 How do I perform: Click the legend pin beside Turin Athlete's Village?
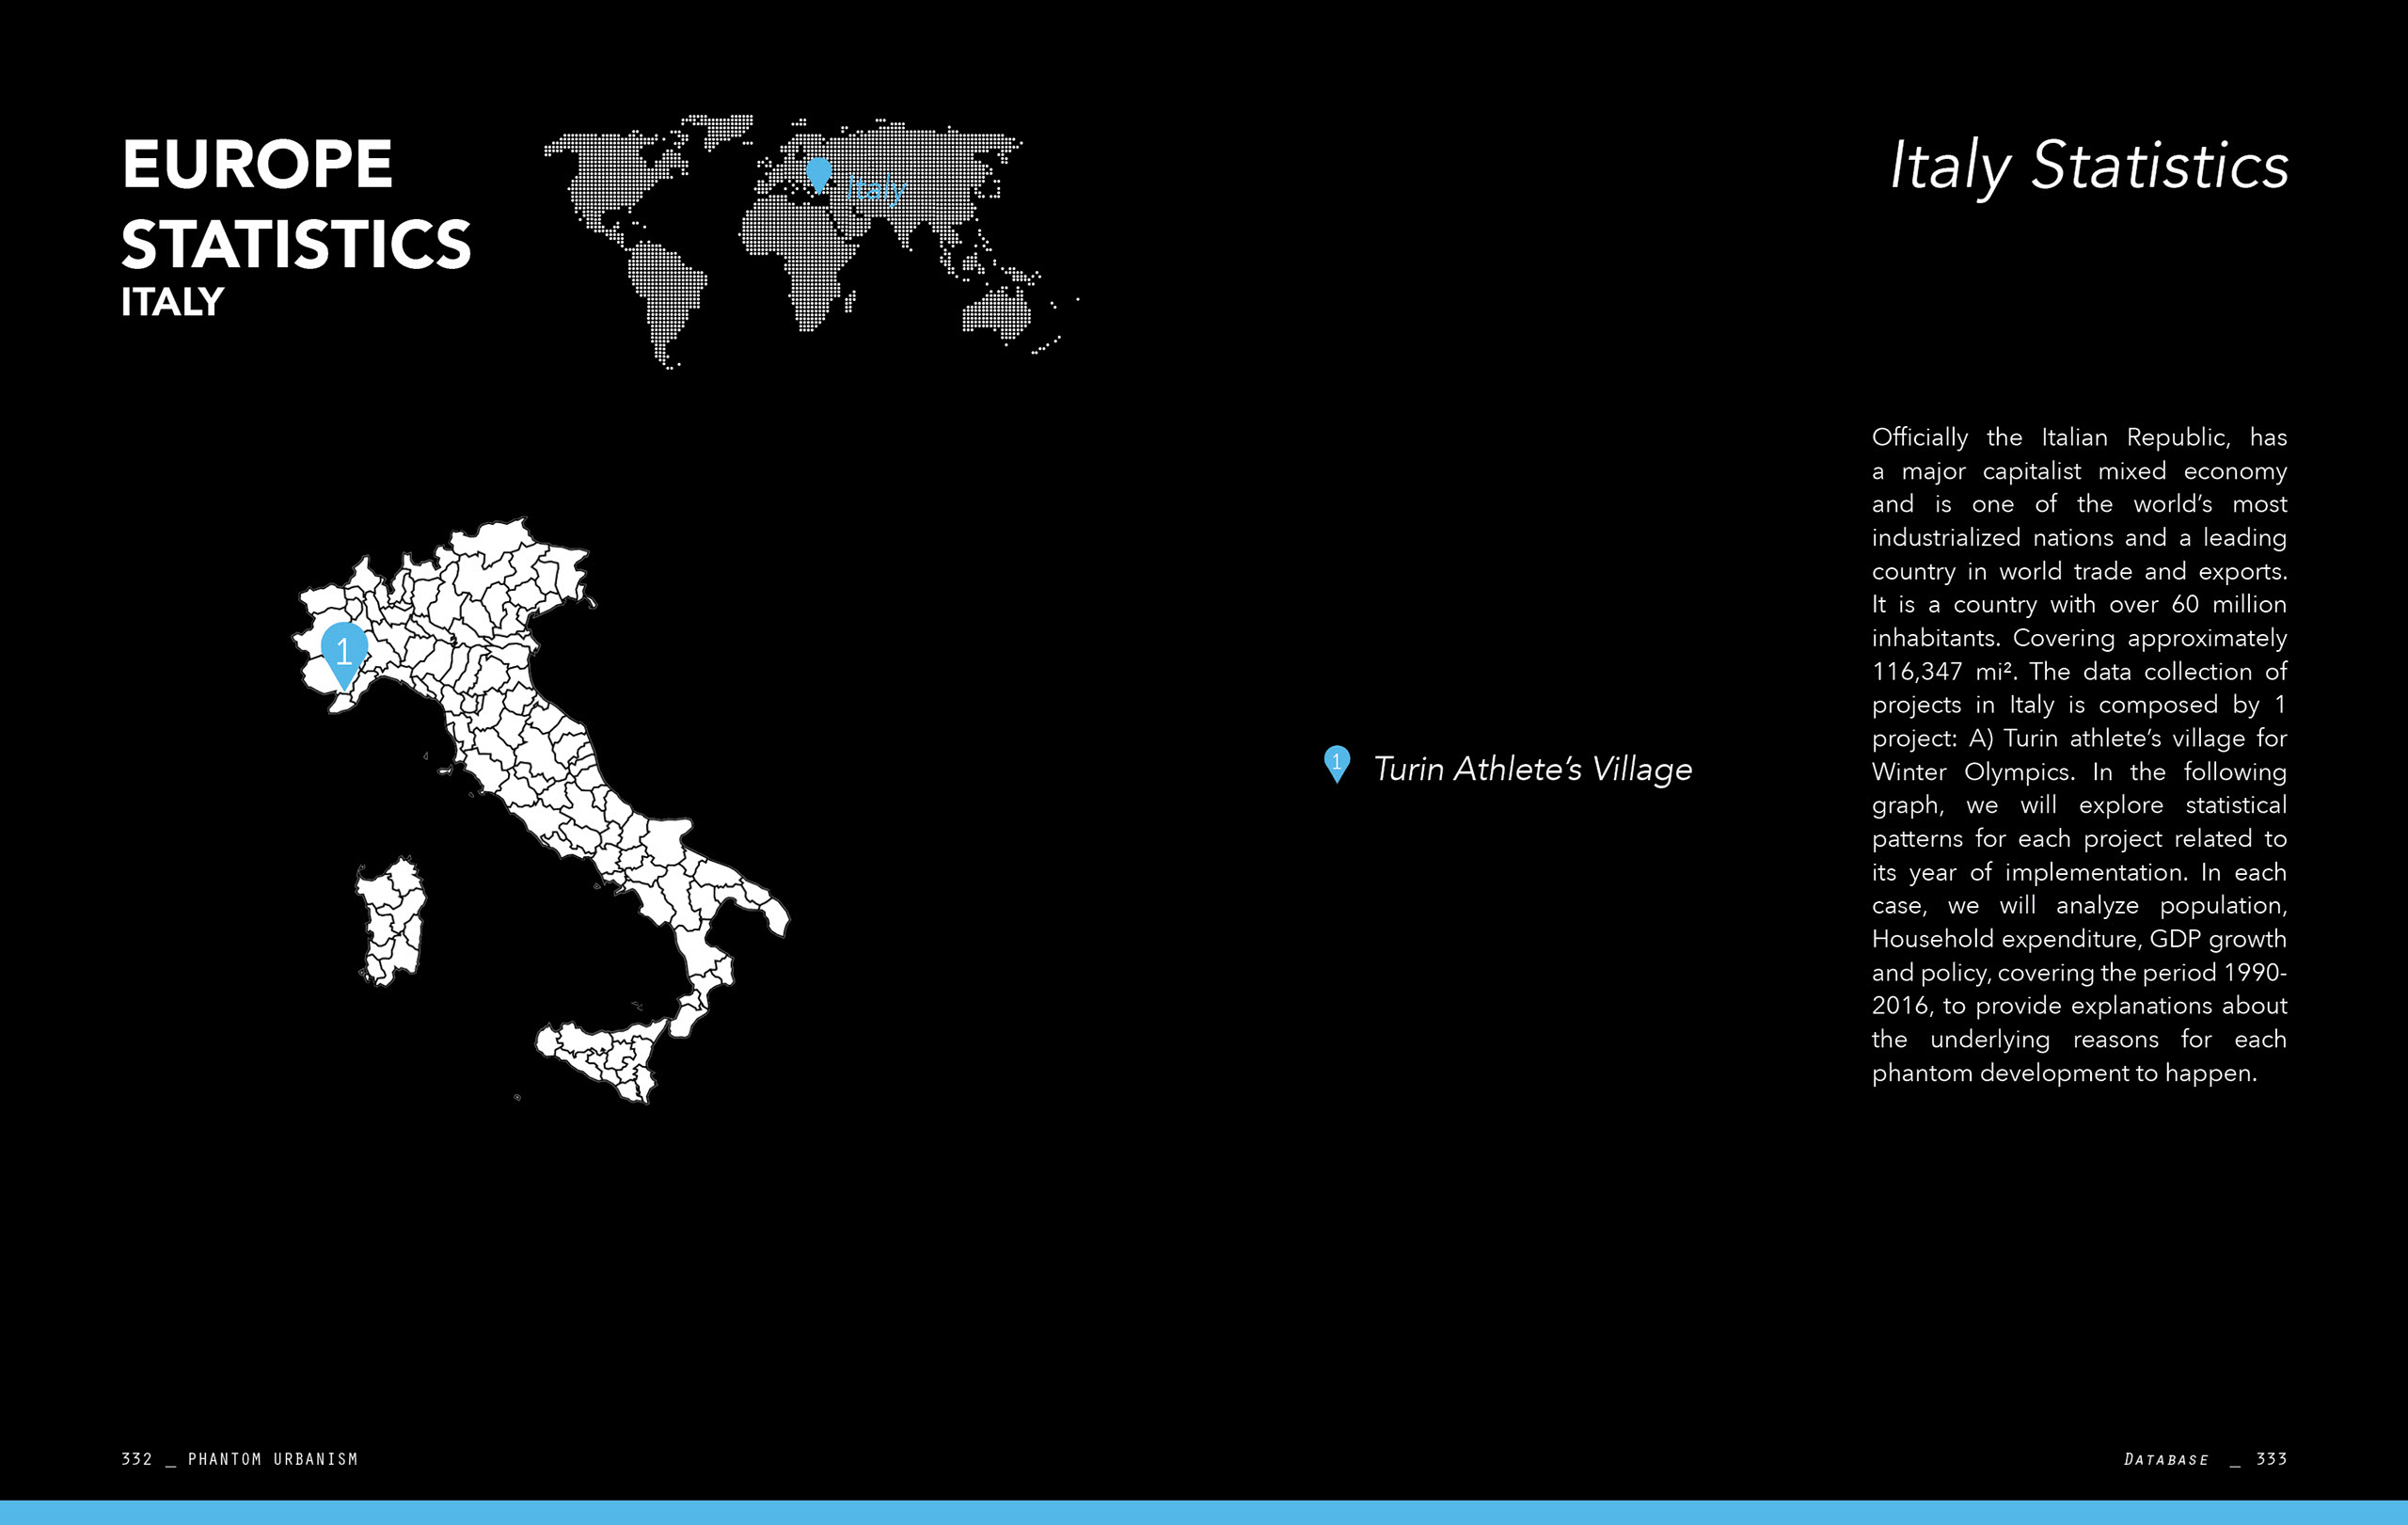[1336, 763]
